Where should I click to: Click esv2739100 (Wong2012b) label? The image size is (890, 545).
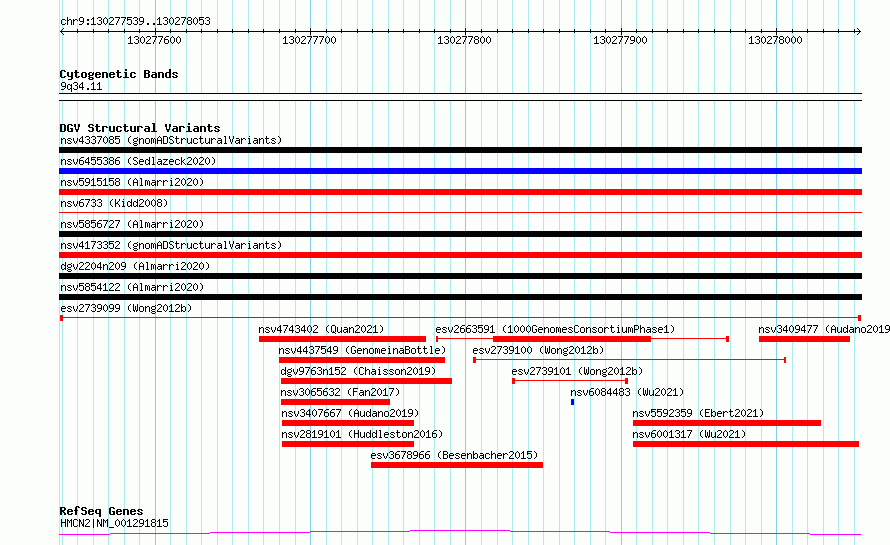click(538, 350)
